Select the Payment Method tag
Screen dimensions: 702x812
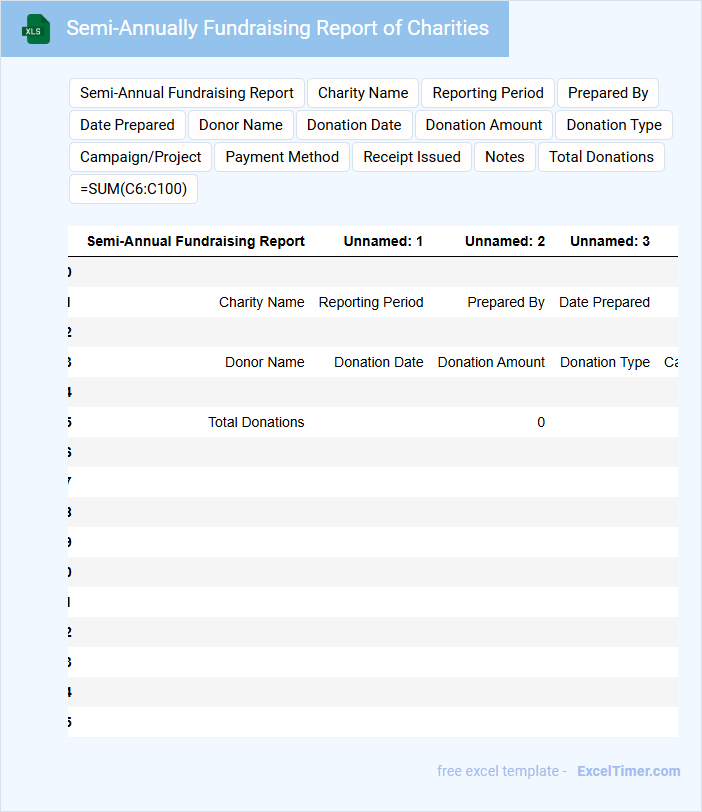[x=282, y=157]
